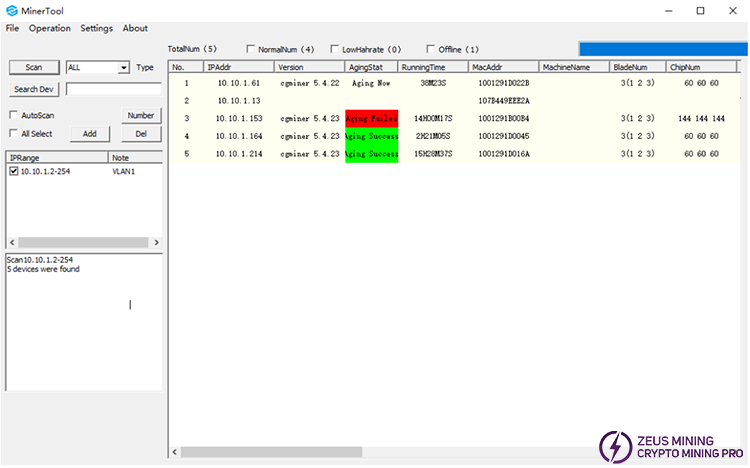
Task: Click the red Aging Failed status cell
Action: tap(371, 118)
